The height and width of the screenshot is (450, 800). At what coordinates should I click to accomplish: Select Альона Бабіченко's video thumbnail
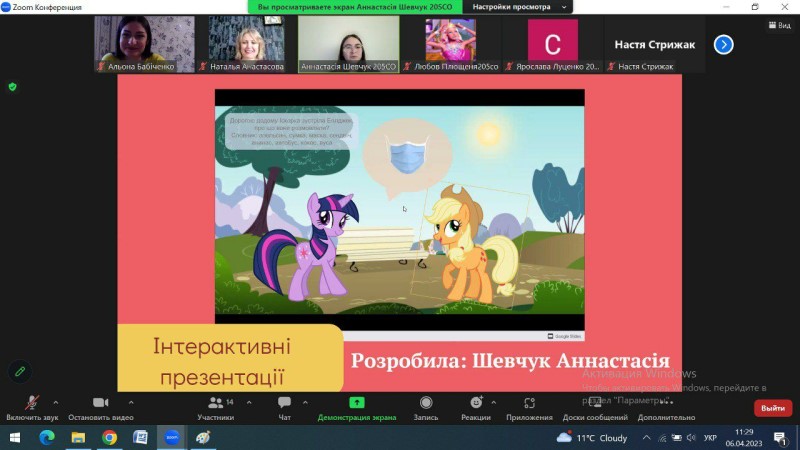[144, 44]
